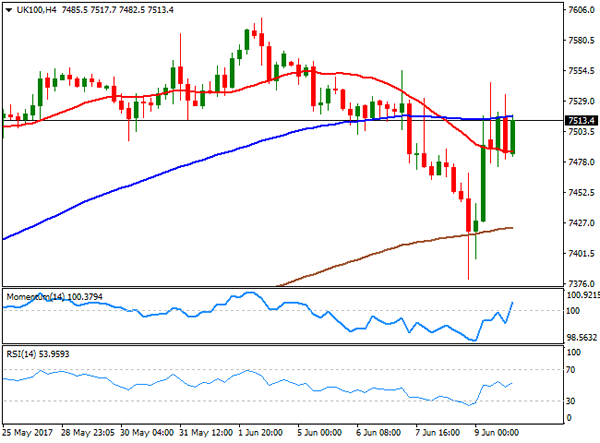Viewport: 600px width, 443px height.
Task: Select the UK100,H4 chart title text
Action: pos(37,10)
